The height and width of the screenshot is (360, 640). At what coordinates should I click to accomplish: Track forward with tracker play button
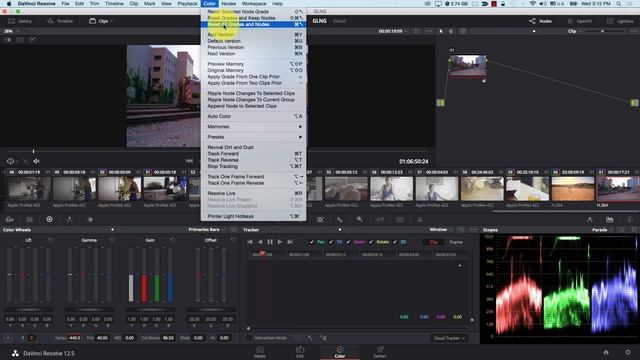pyautogui.click(x=280, y=242)
